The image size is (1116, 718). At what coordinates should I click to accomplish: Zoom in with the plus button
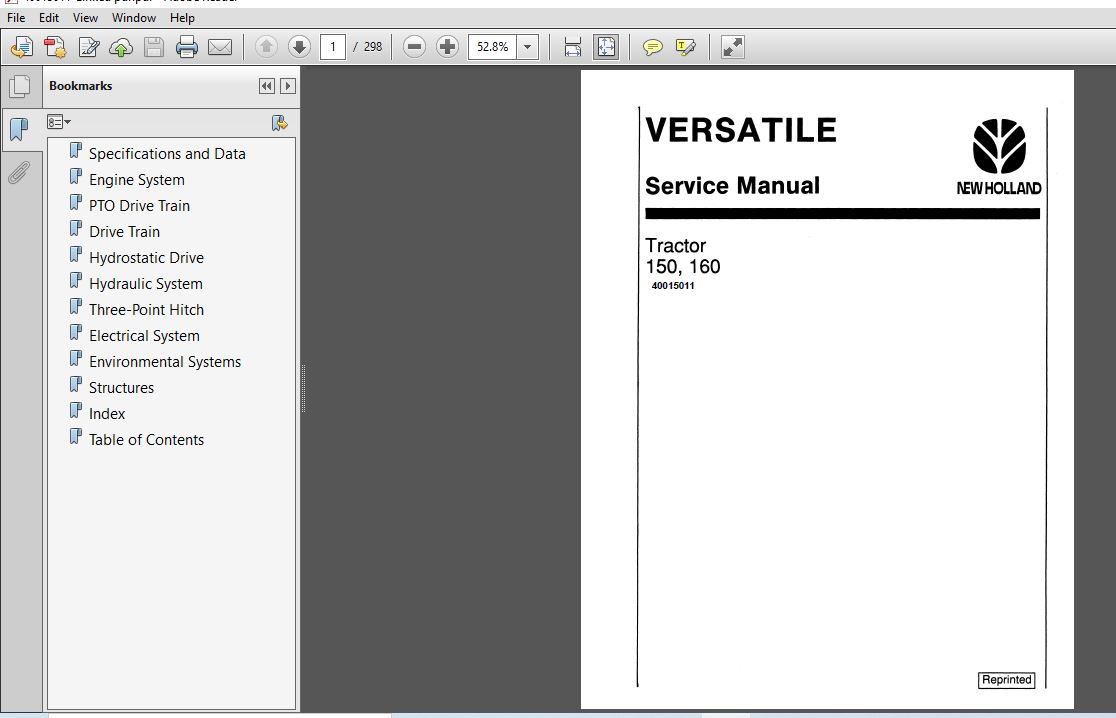click(x=447, y=47)
